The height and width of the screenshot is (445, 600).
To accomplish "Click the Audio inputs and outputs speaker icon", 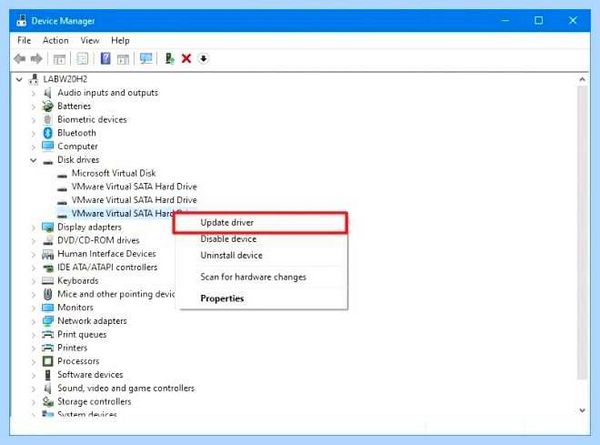I will pos(47,93).
